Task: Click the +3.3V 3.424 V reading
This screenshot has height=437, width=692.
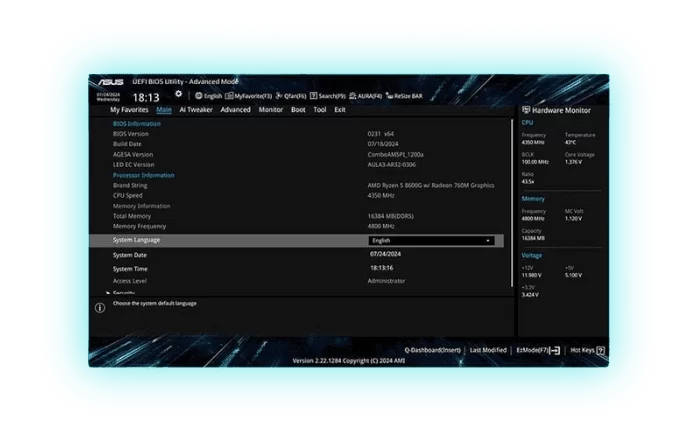Action: pos(530,295)
